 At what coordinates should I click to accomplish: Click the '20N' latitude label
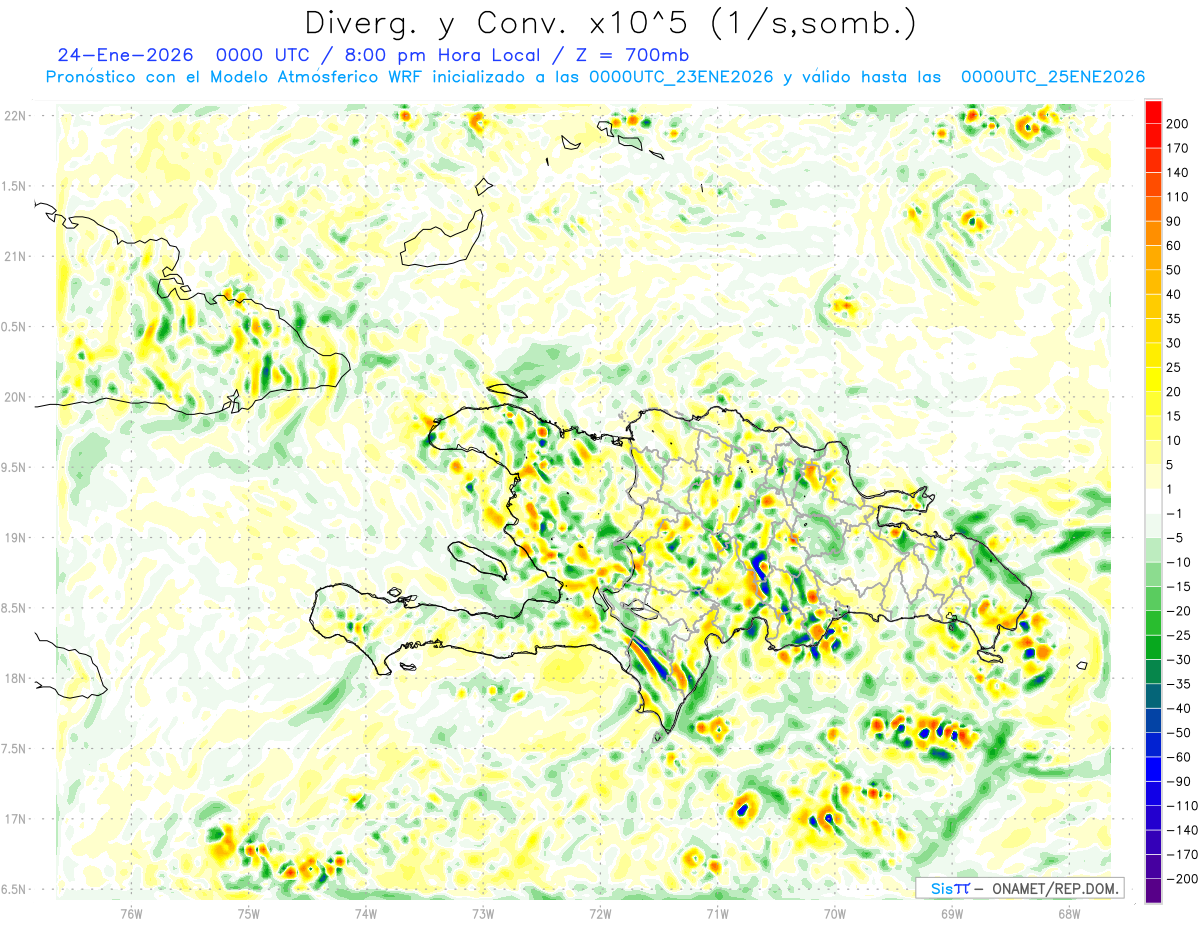coord(14,397)
